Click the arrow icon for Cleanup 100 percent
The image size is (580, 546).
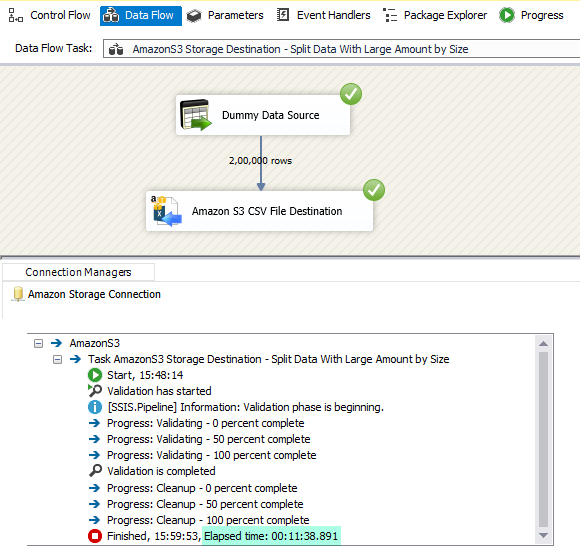click(x=95, y=520)
